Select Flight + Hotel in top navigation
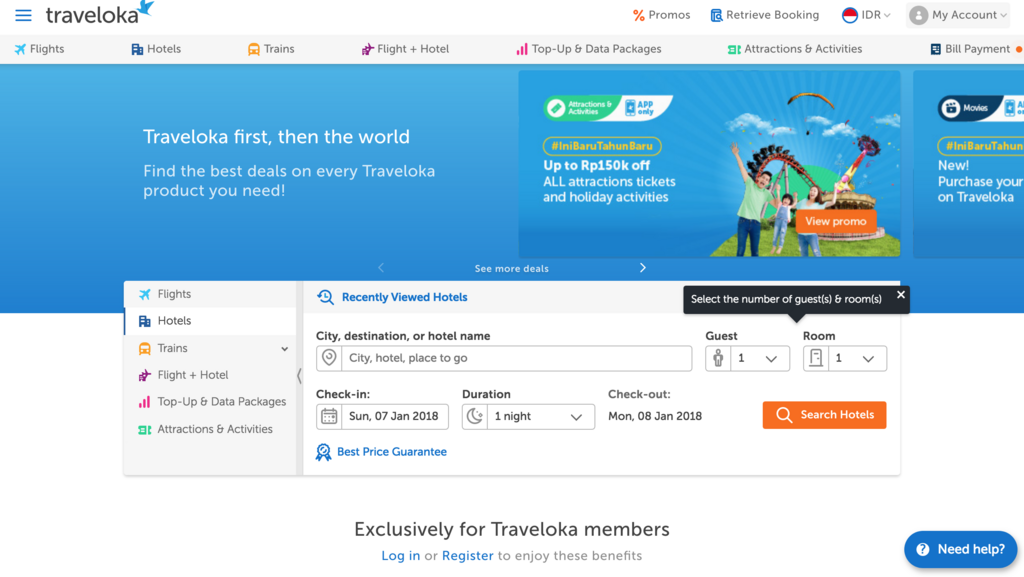Image resolution: width=1024 pixels, height=577 pixels. (406, 49)
